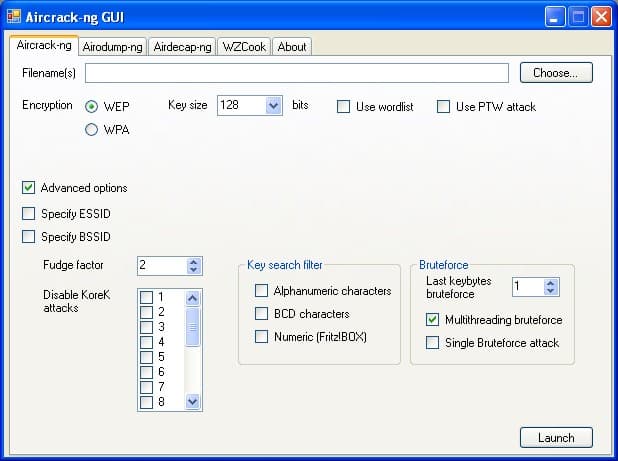The height and width of the screenshot is (461, 618).
Task: Click the Choose... button
Action: click(x=556, y=73)
